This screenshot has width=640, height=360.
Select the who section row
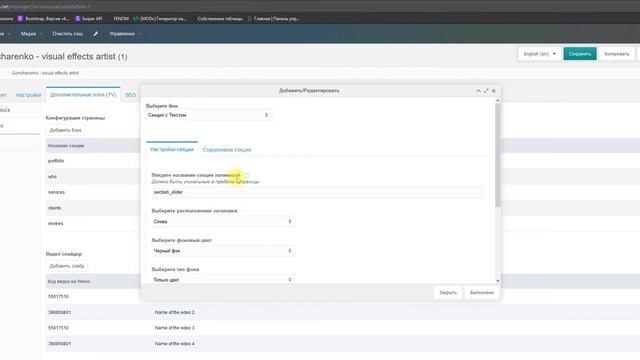click(x=93, y=177)
